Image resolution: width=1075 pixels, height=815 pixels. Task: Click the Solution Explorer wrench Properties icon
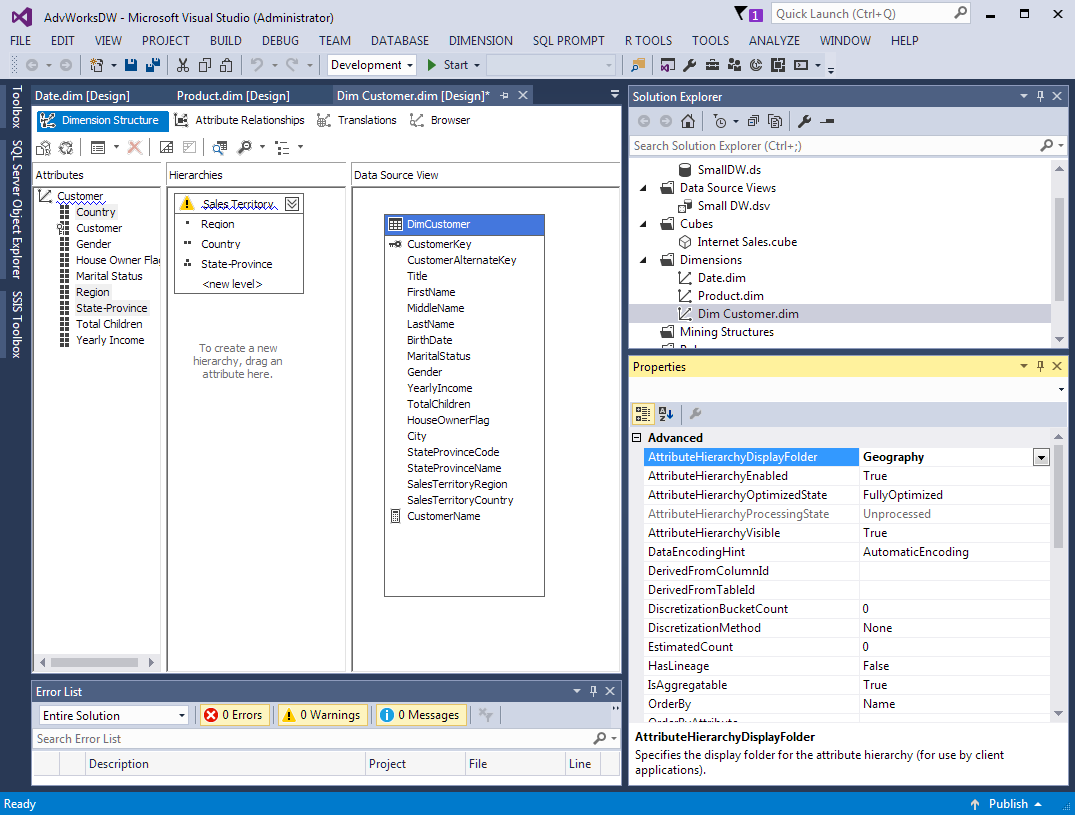(804, 121)
